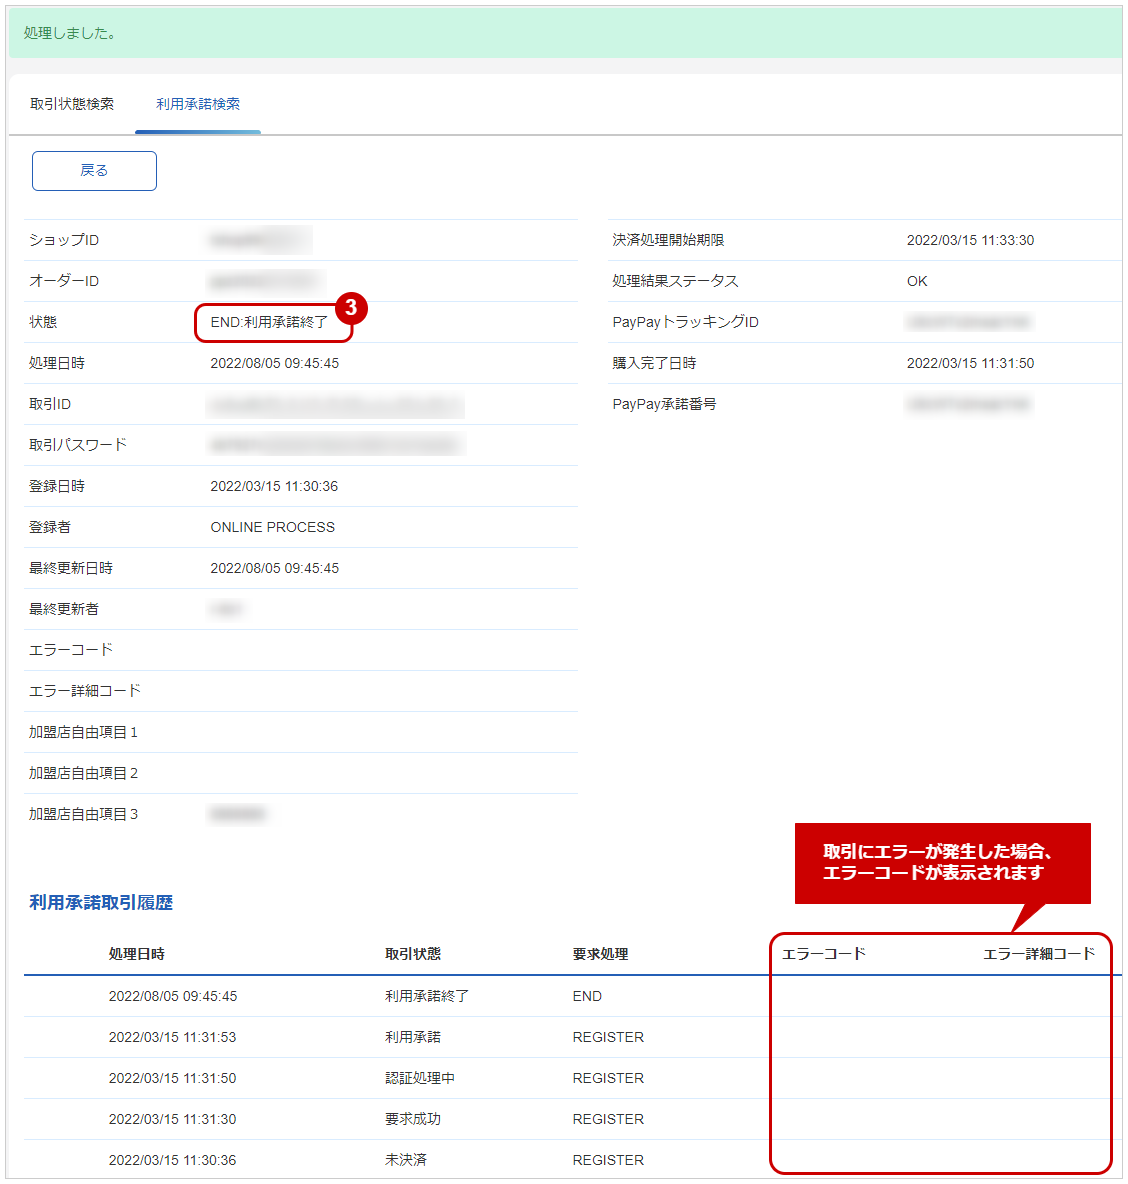The height and width of the screenshot is (1184, 1128).
Task: Click the PayPay承諾番号 label
Action: coord(664,404)
